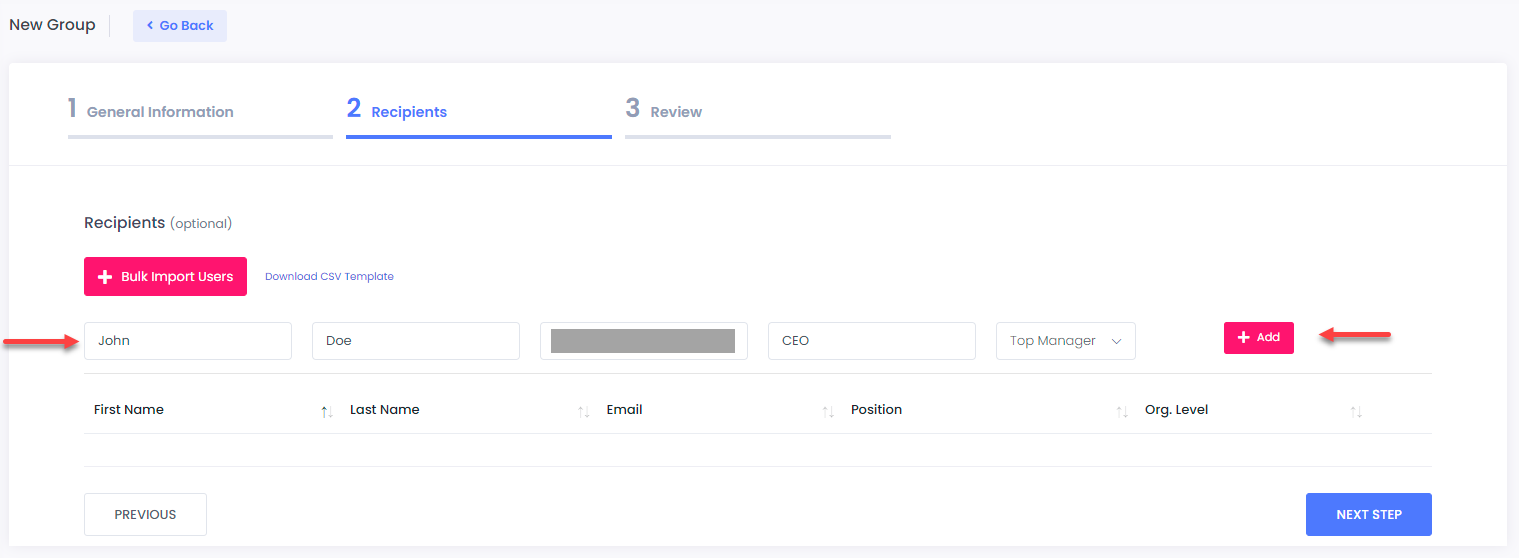Focus the first name field containing John
The height and width of the screenshot is (558, 1519).
[188, 341]
